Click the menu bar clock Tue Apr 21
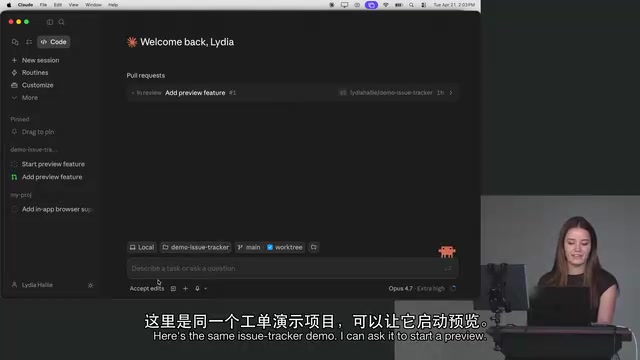The height and width of the screenshot is (360, 640). coord(454,5)
